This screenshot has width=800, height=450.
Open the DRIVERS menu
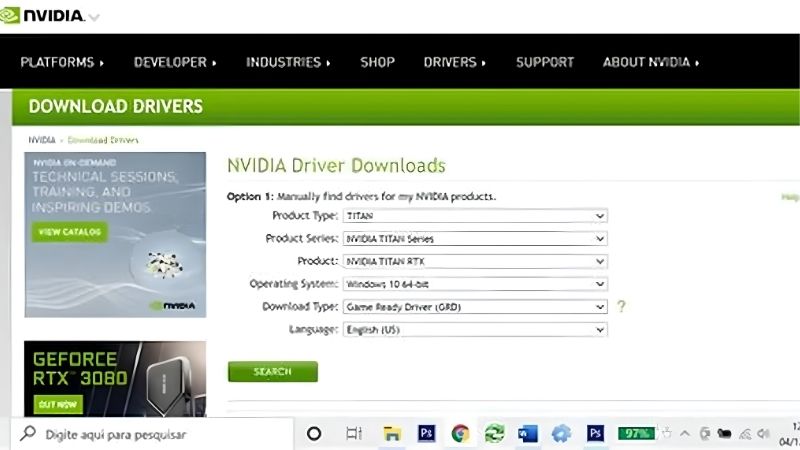(455, 62)
